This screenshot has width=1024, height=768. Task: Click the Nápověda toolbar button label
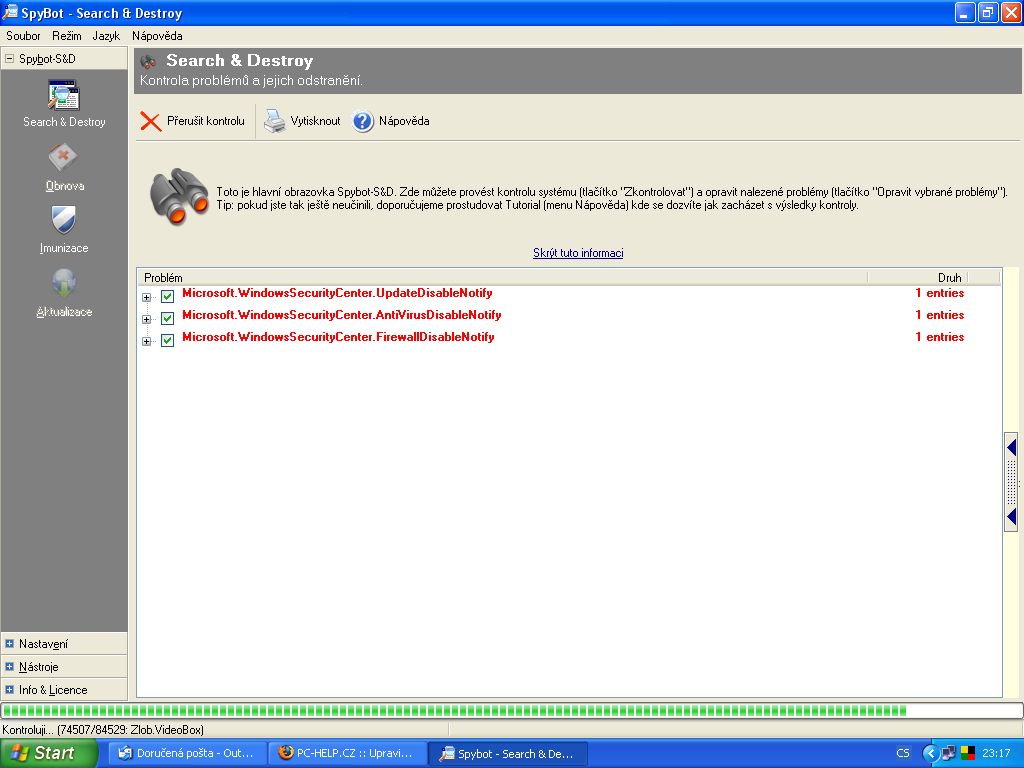pos(404,121)
